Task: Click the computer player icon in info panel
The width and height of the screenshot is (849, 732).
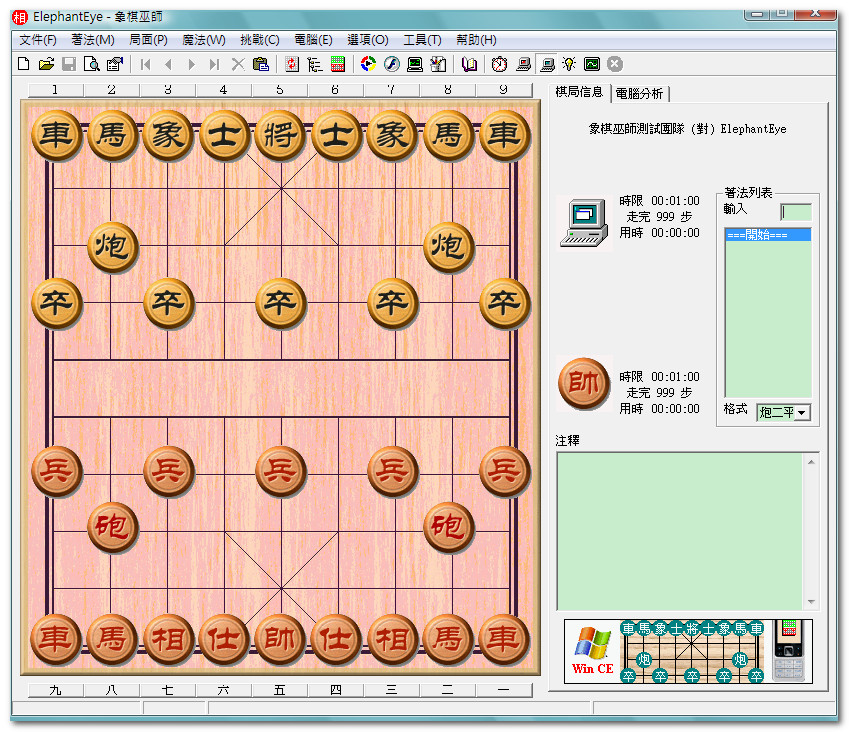Action: [584, 220]
